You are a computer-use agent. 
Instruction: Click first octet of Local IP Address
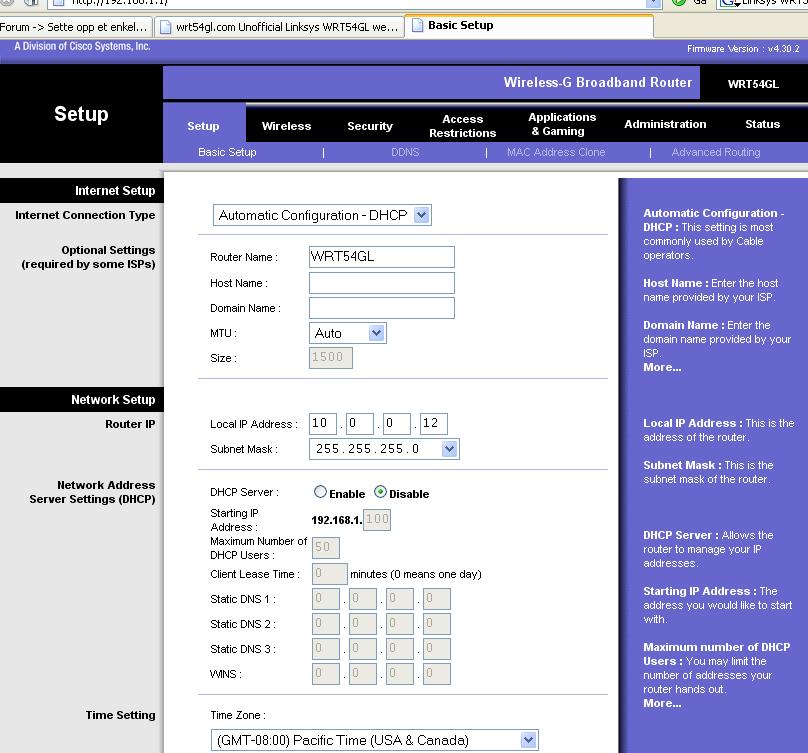pyautogui.click(x=323, y=424)
